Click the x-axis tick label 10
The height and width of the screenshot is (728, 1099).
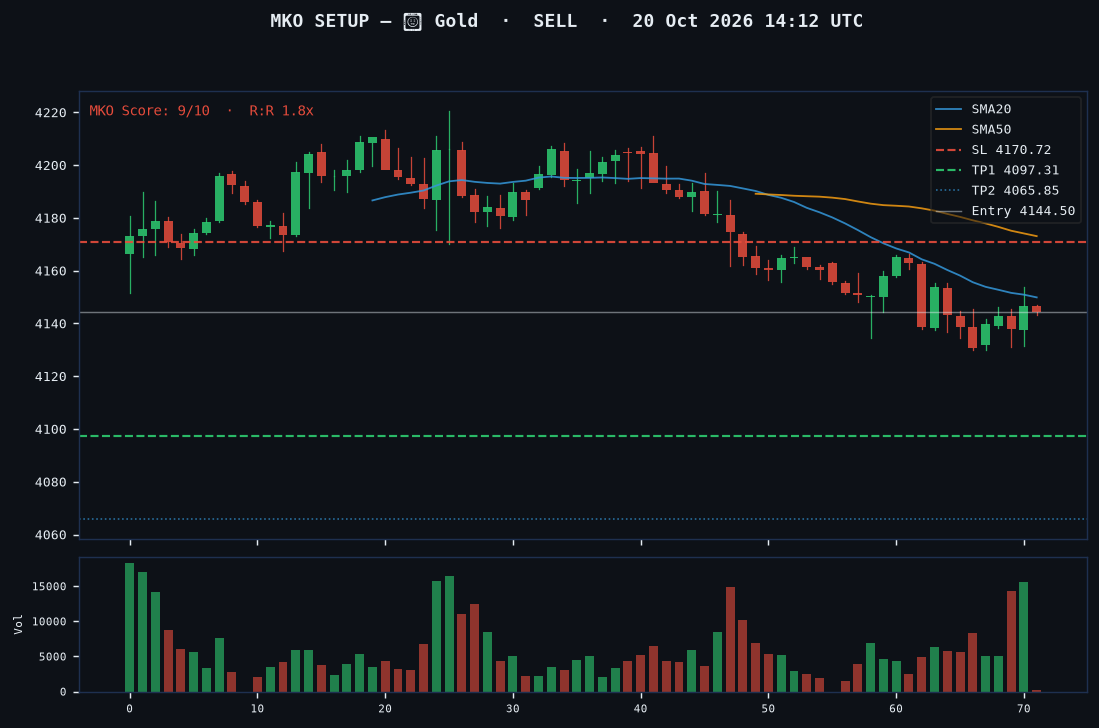pyautogui.click(x=257, y=708)
